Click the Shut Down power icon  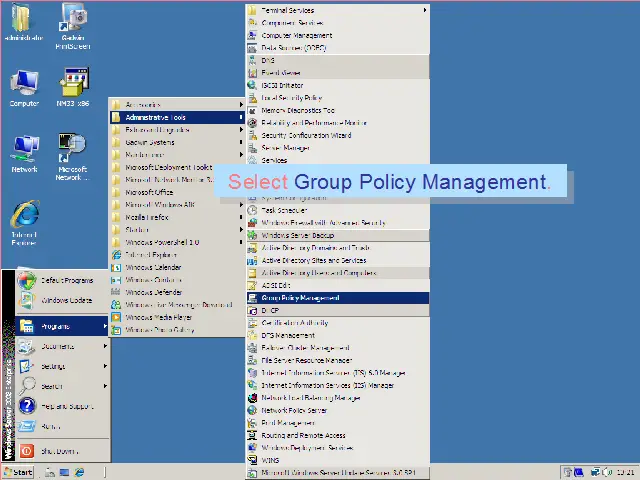tap(27, 451)
